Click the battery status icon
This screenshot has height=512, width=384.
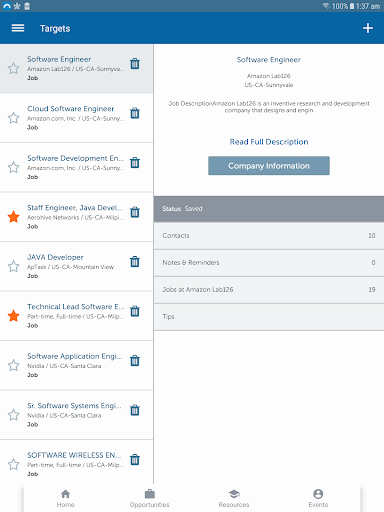(352, 6)
